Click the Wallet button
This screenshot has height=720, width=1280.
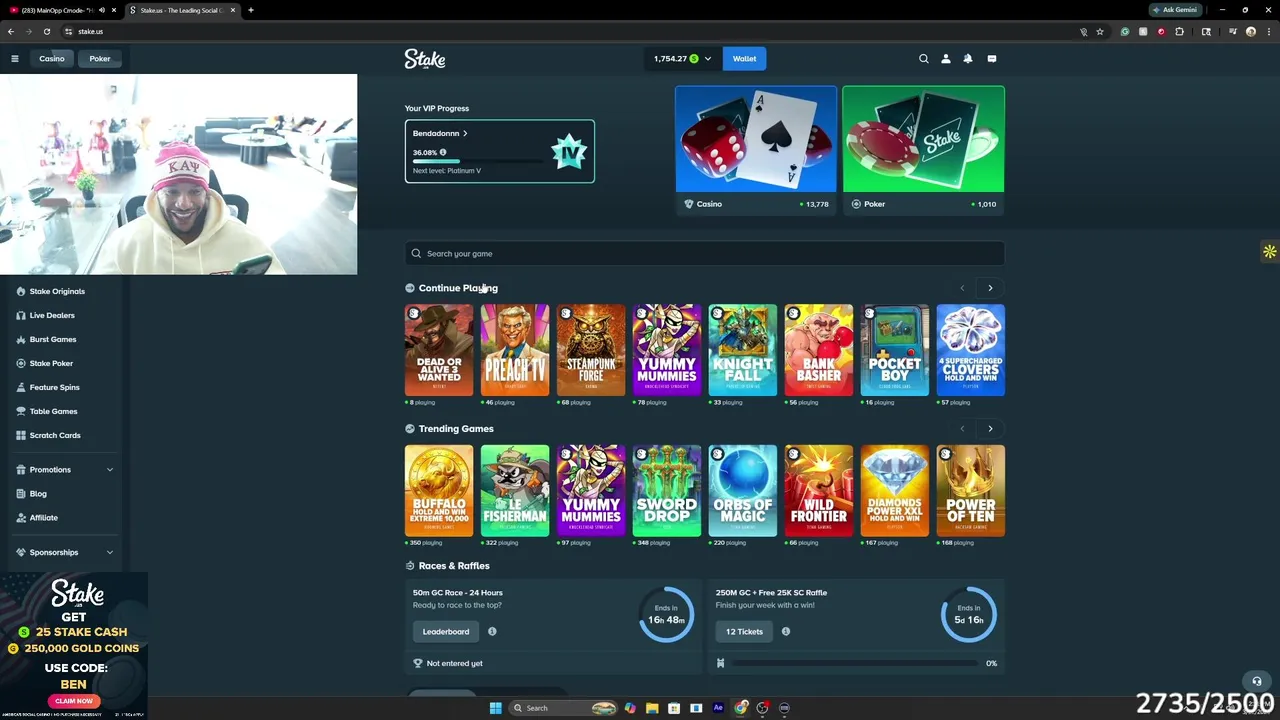744,59
